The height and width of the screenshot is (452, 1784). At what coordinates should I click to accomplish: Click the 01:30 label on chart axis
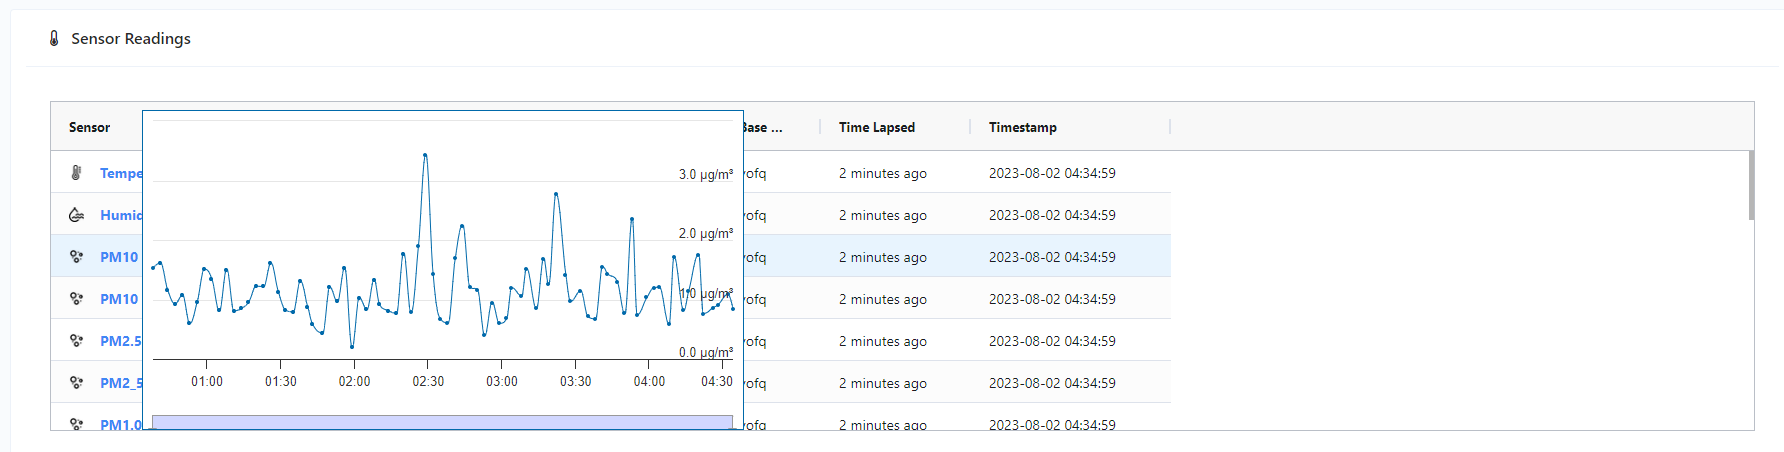click(281, 382)
